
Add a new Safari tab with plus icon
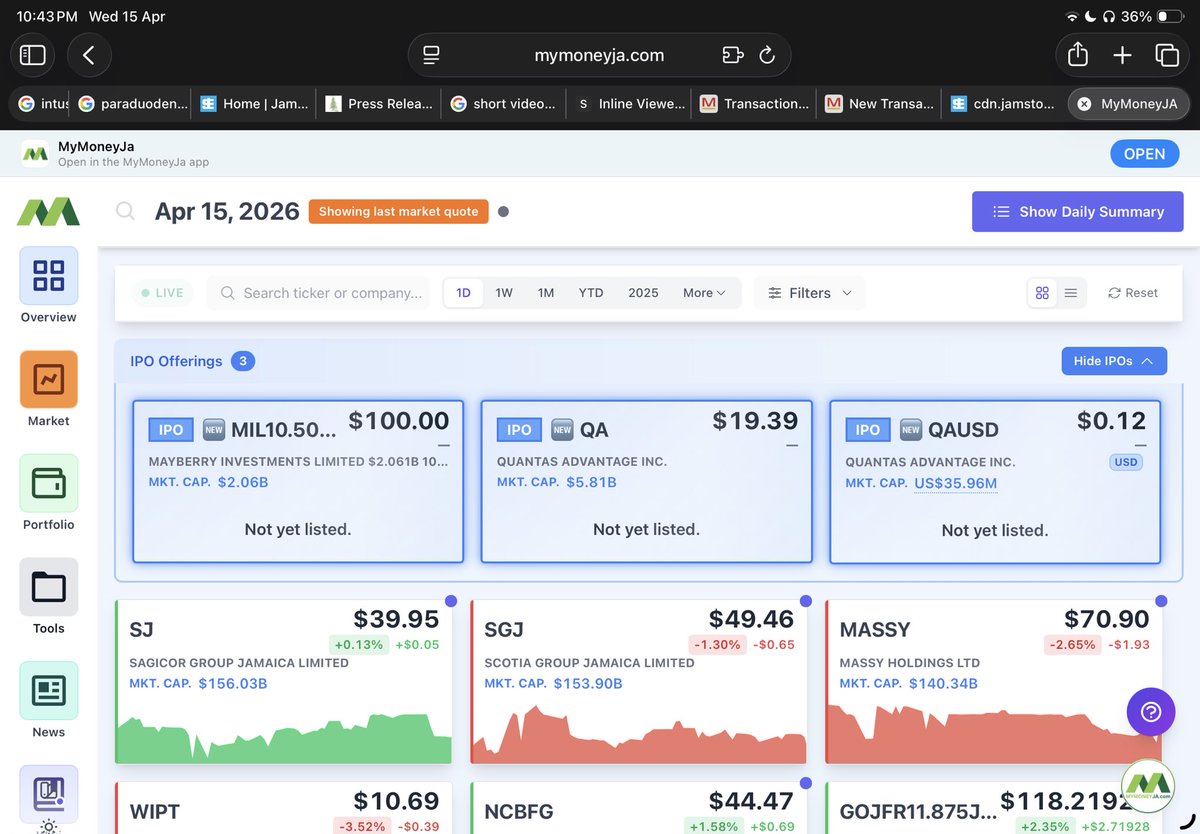point(1122,55)
